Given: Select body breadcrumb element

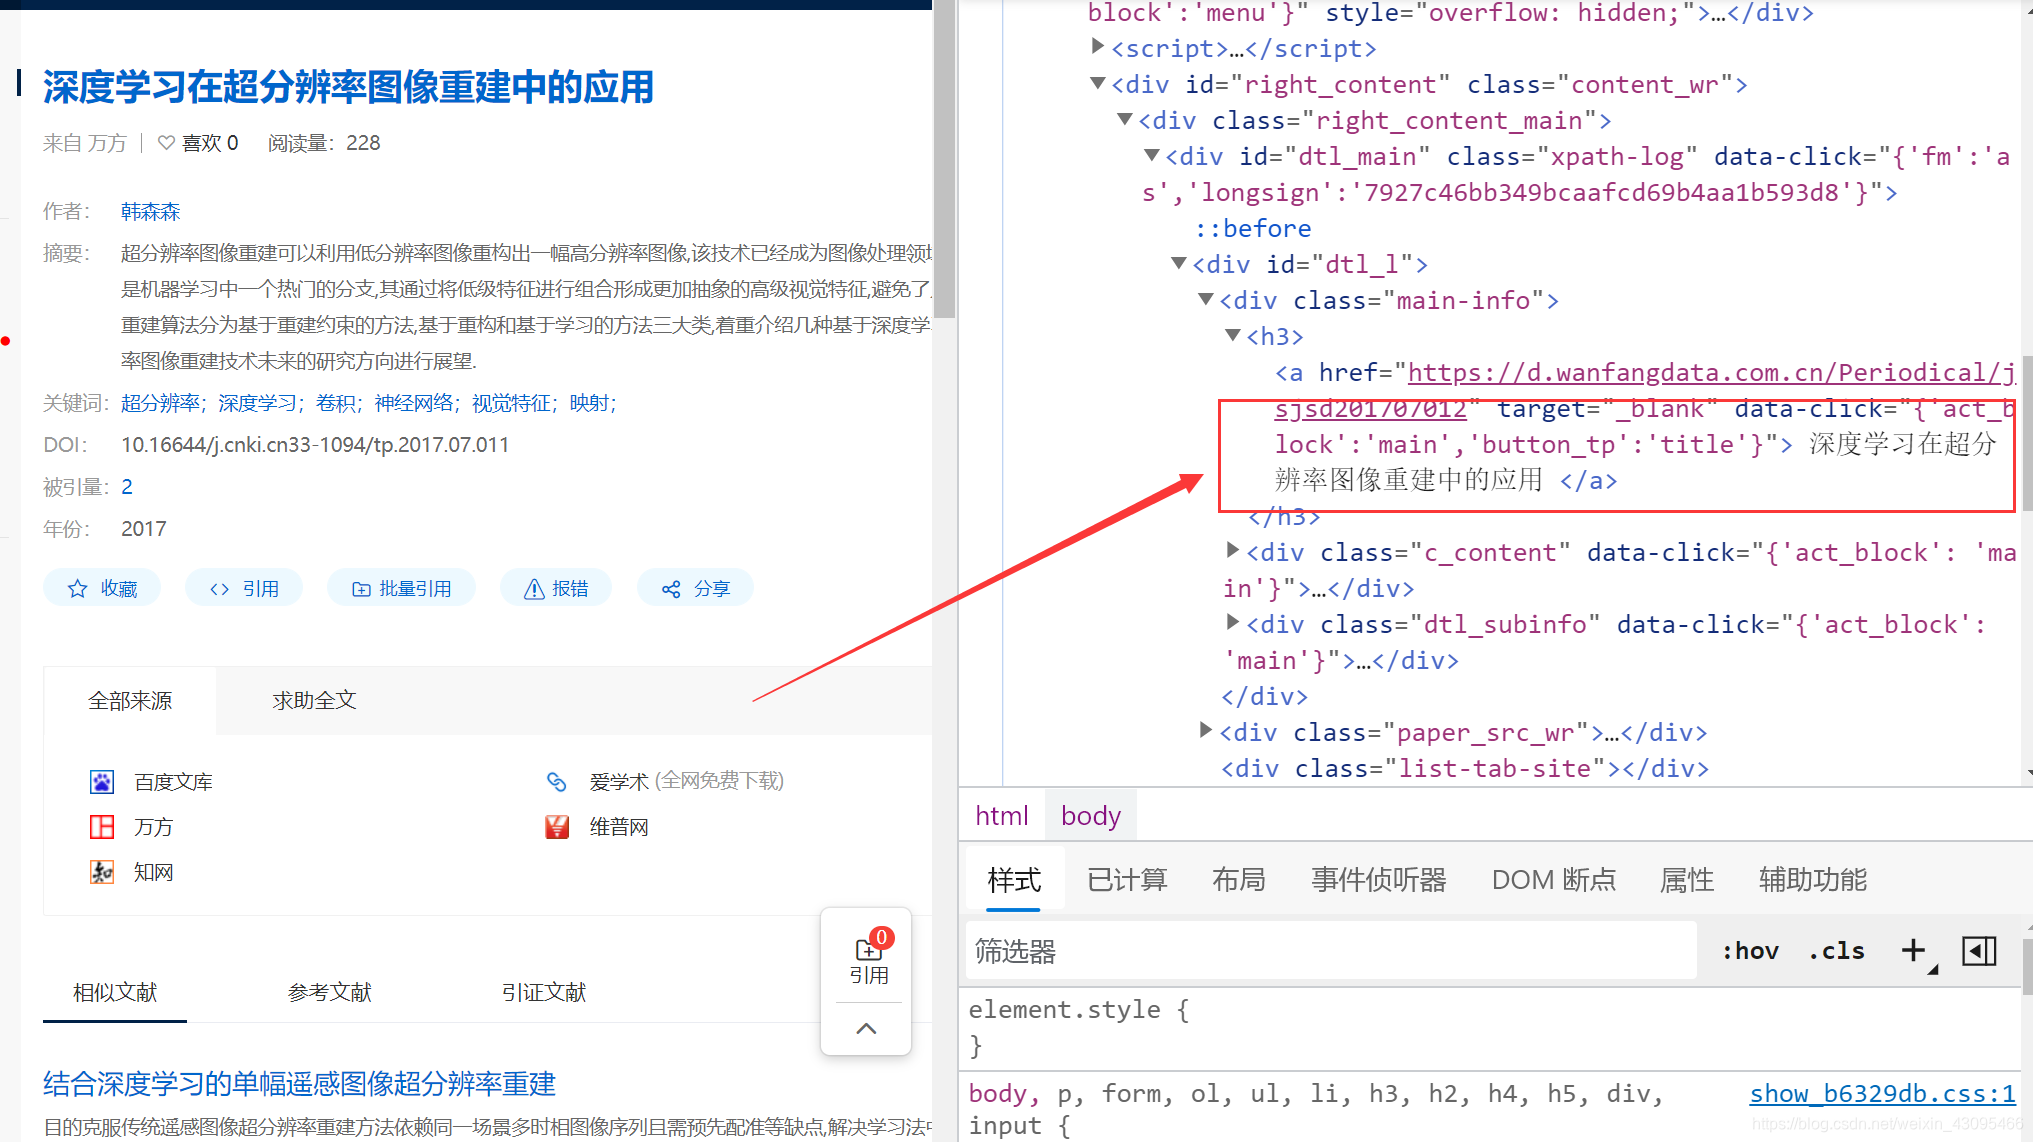Looking at the screenshot, I should (1091, 816).
